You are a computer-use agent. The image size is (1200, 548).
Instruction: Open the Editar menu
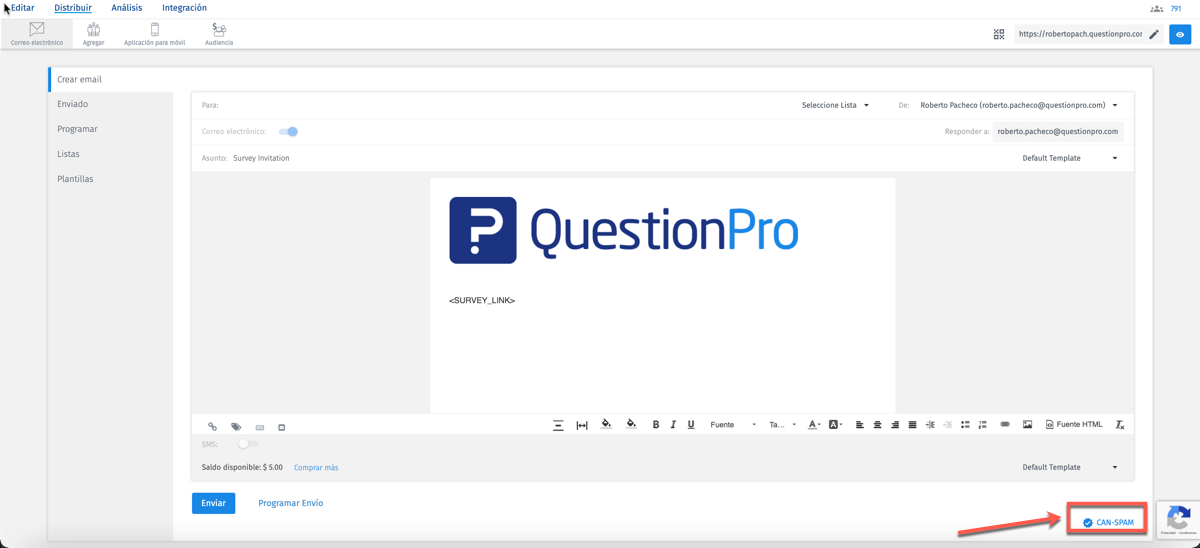(x=22, y=8)
